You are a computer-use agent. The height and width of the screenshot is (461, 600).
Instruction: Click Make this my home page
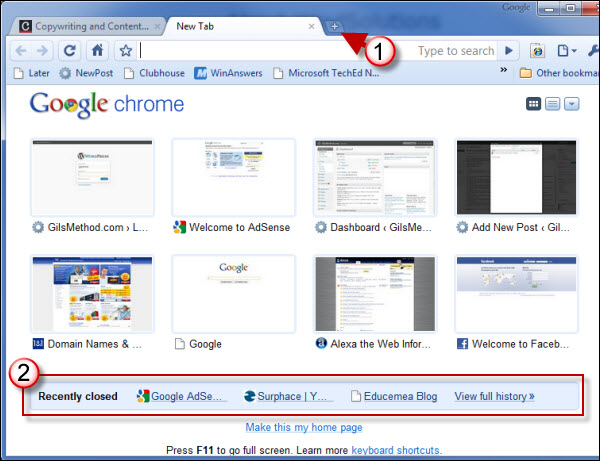pos(303,427)
